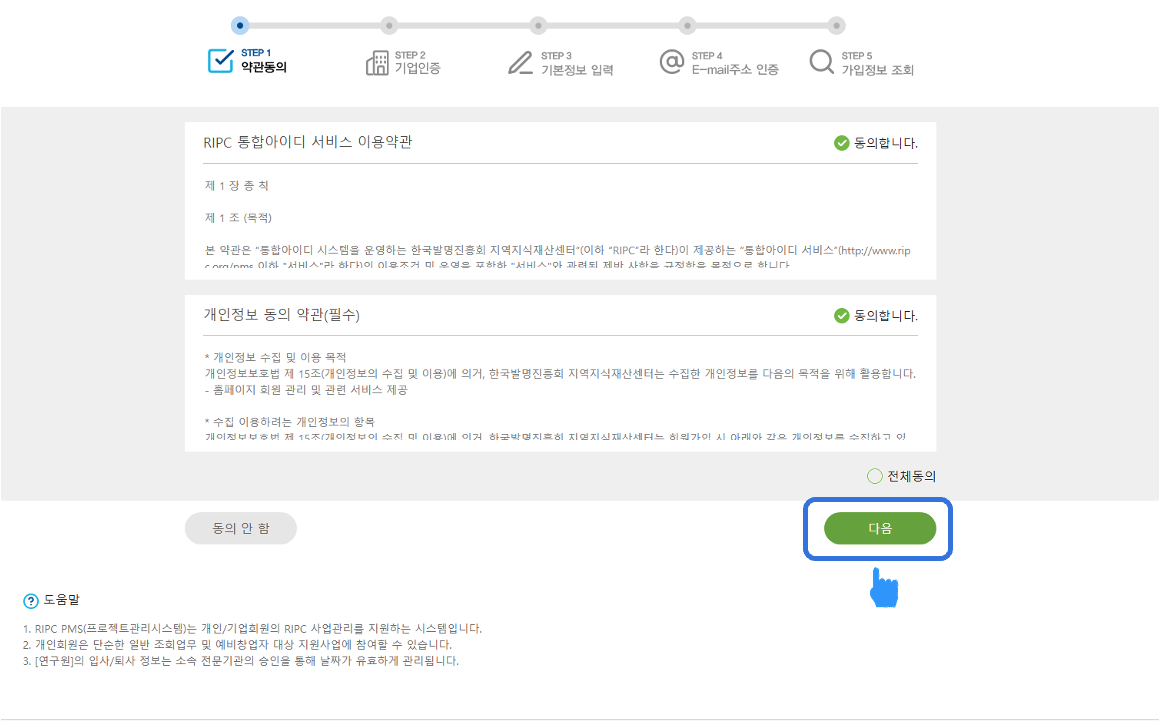Image resolution: width=1160 pixels, height=722 pixels.
Task: Click the active first progress dot
Action: tap(239, 25)
